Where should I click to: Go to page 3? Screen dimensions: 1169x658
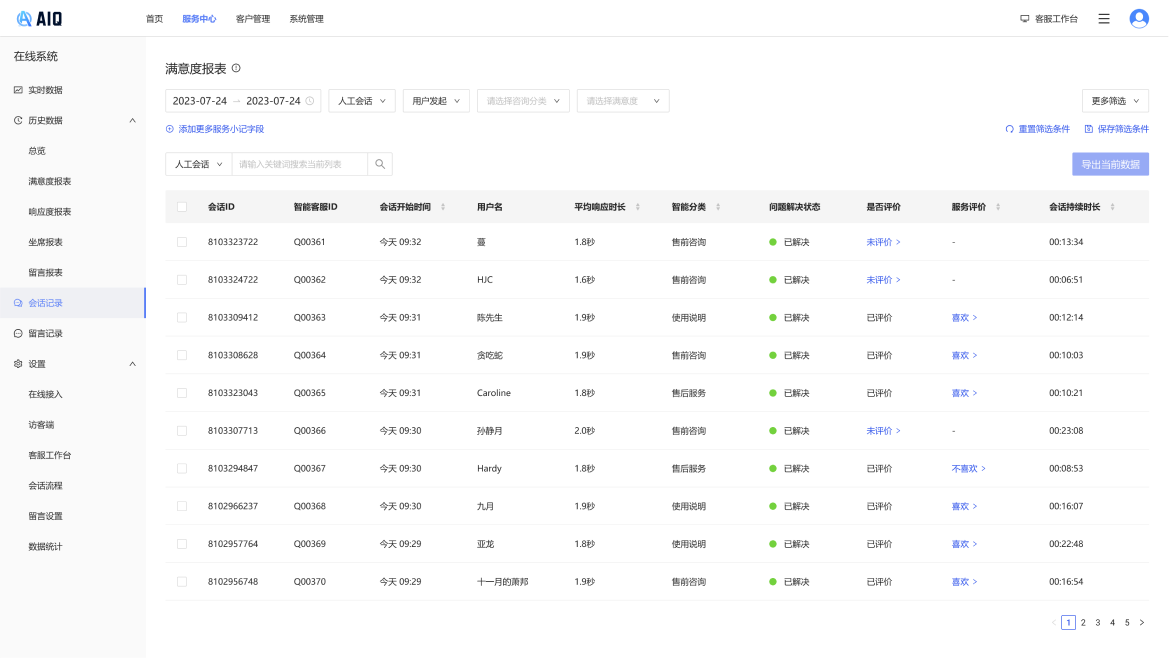1097,622
